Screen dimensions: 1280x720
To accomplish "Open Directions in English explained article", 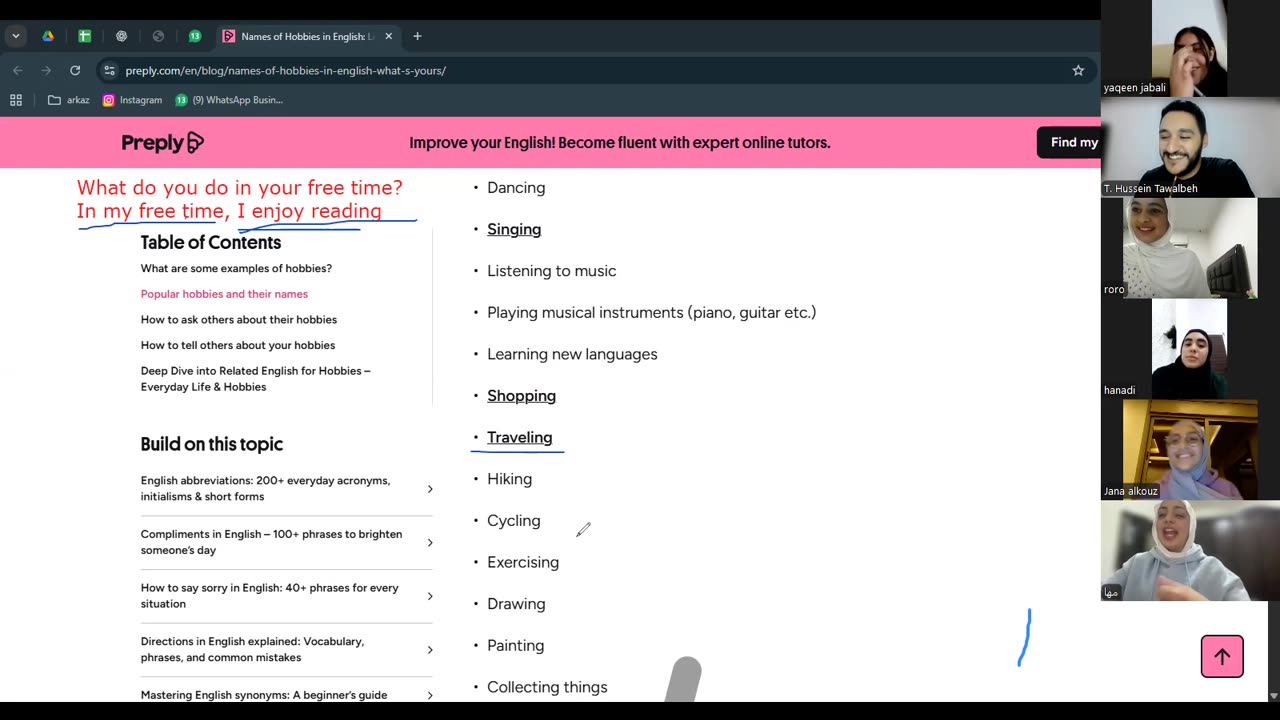I will point(252,649).
